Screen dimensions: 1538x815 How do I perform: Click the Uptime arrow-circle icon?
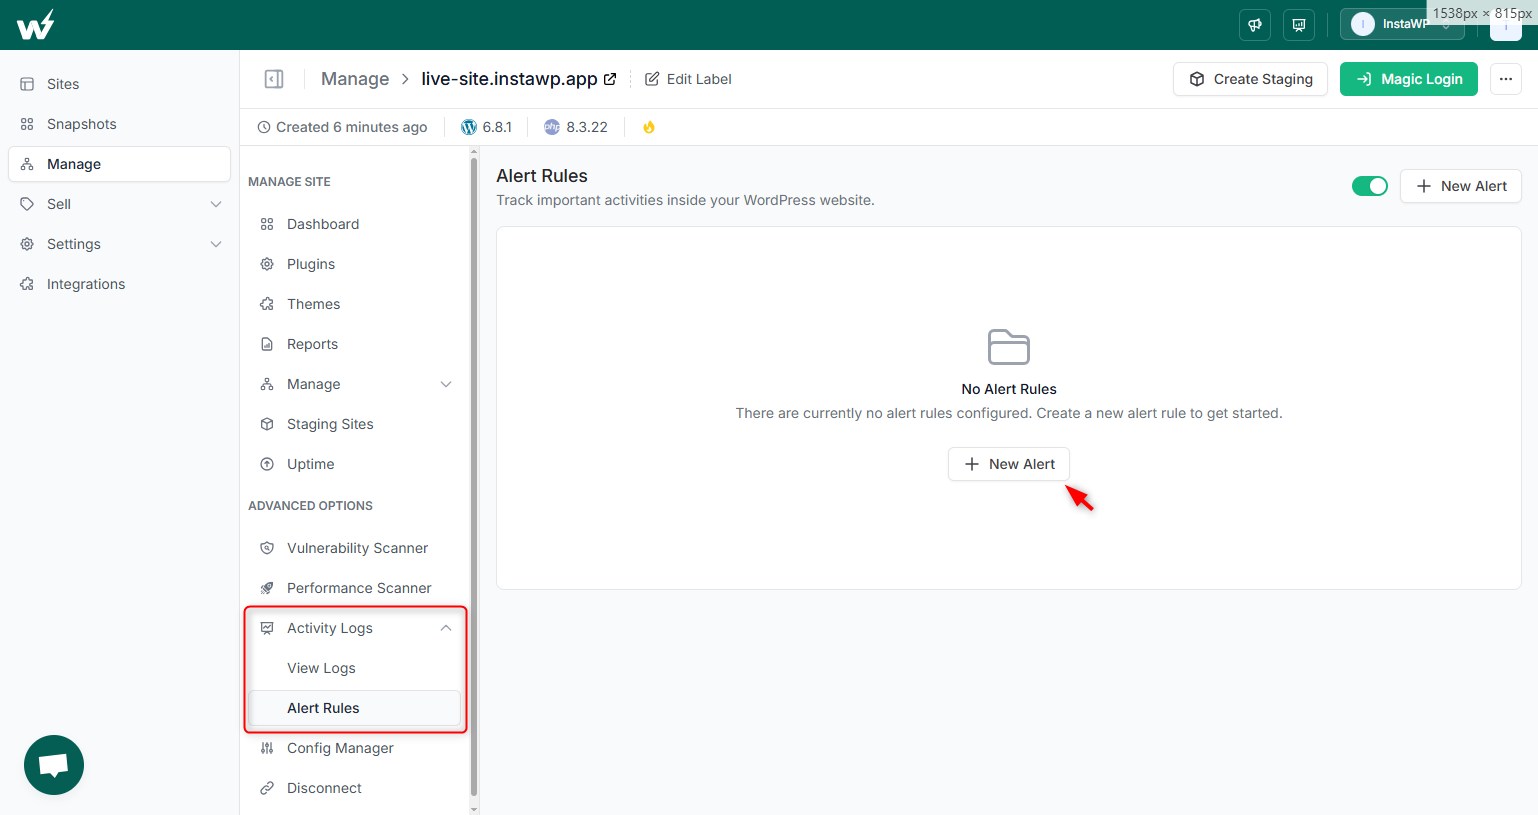[267, 464]
